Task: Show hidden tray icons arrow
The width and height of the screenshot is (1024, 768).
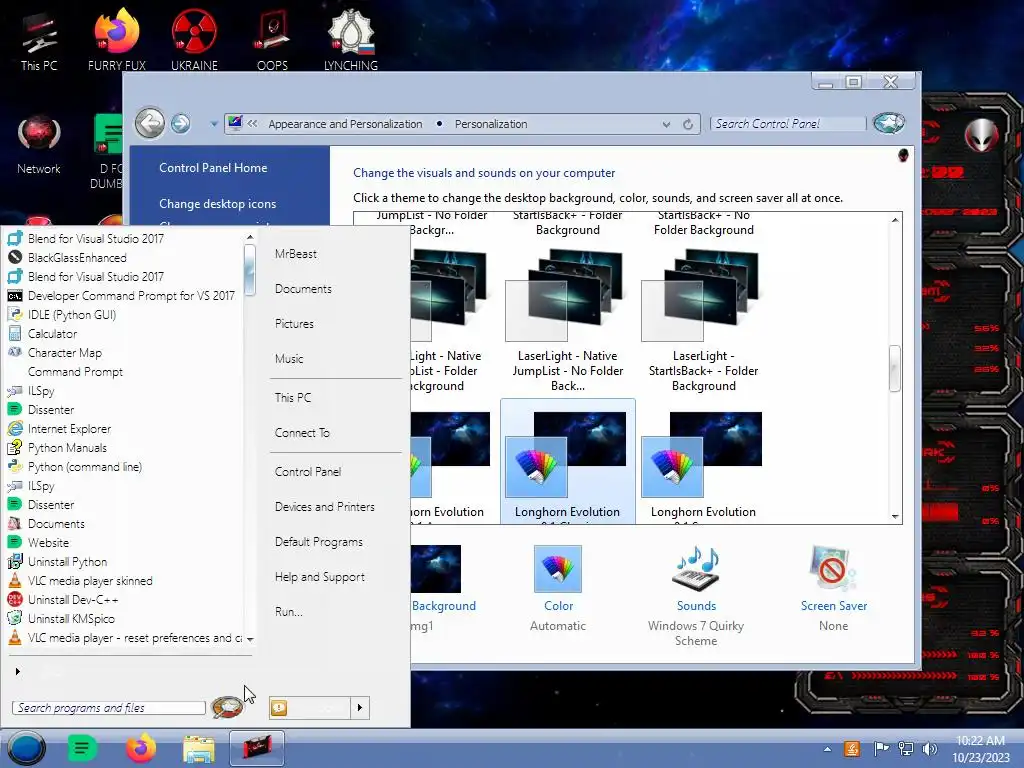Action: coord(827,749)
